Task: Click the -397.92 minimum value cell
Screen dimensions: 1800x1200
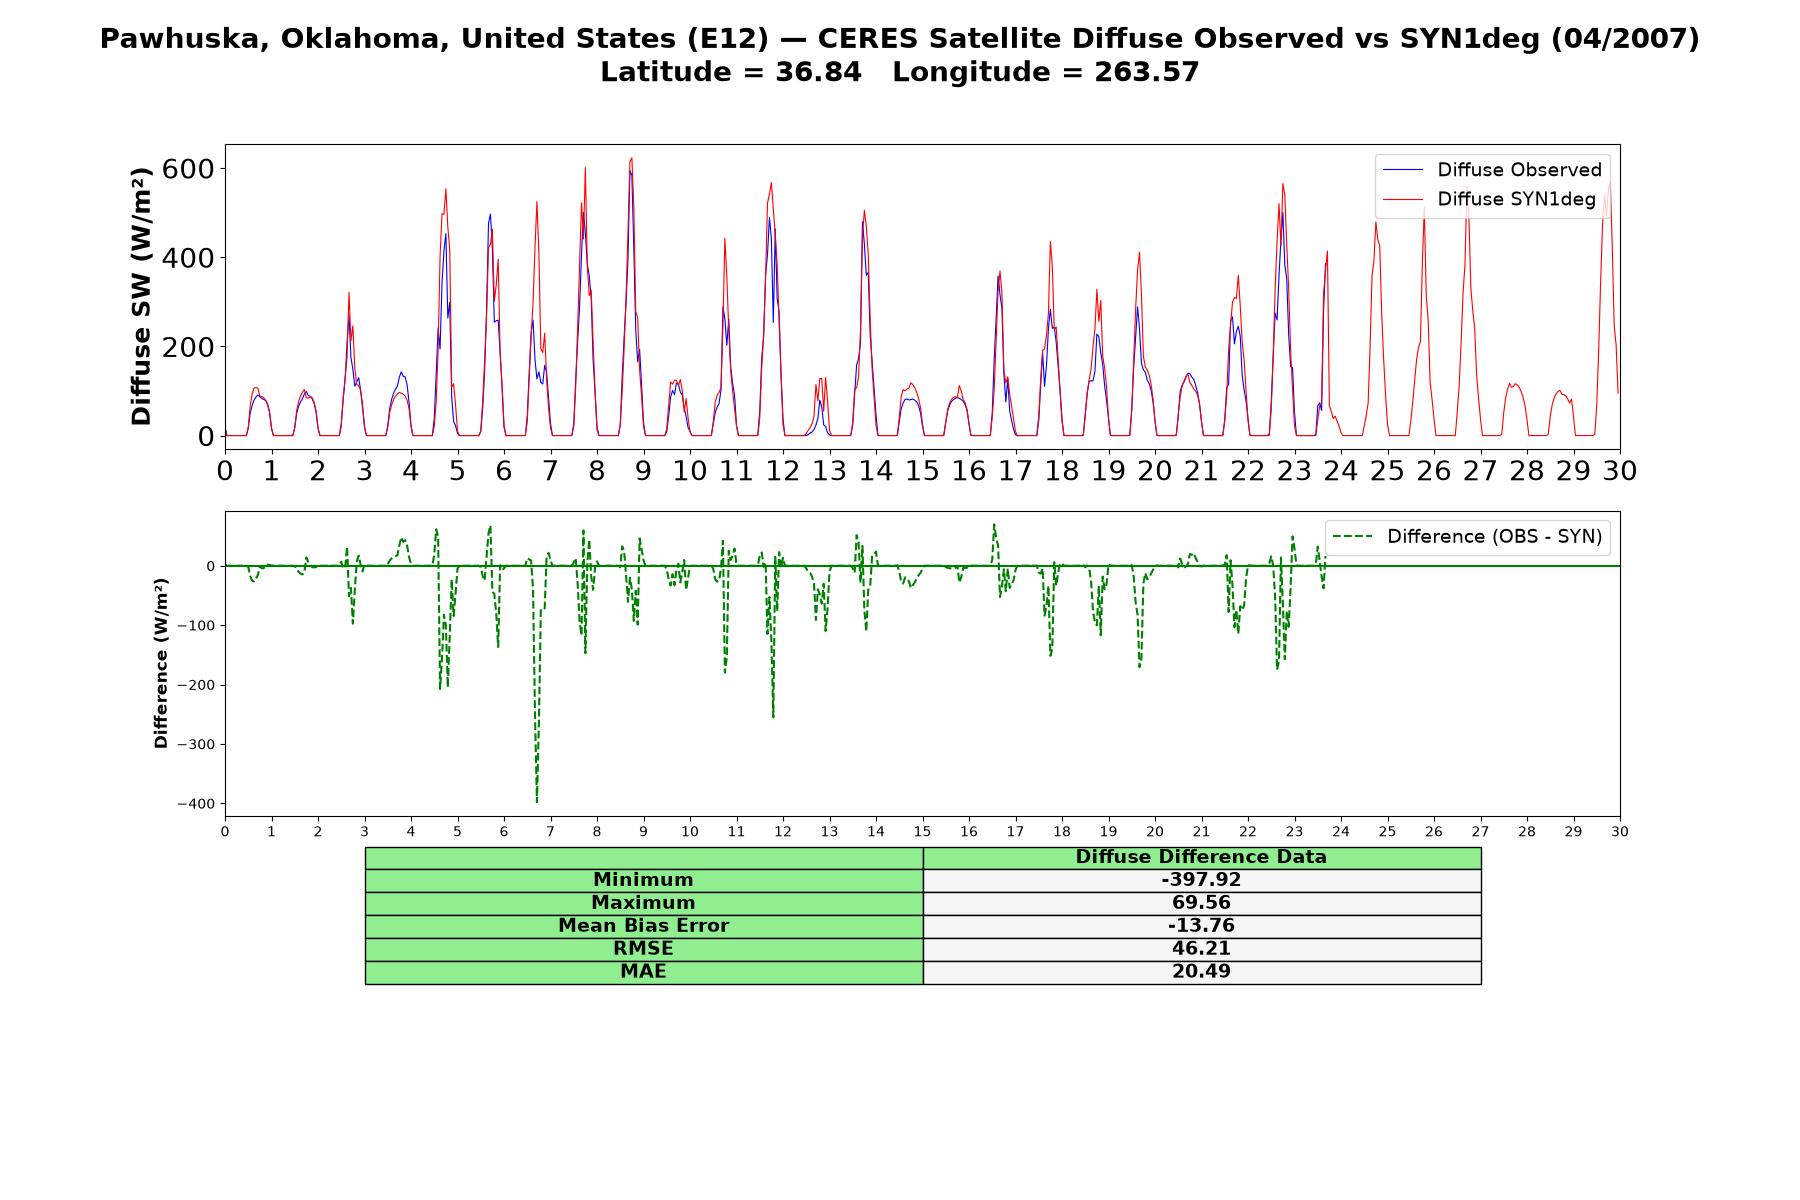Action: [x=1201, y=880]
